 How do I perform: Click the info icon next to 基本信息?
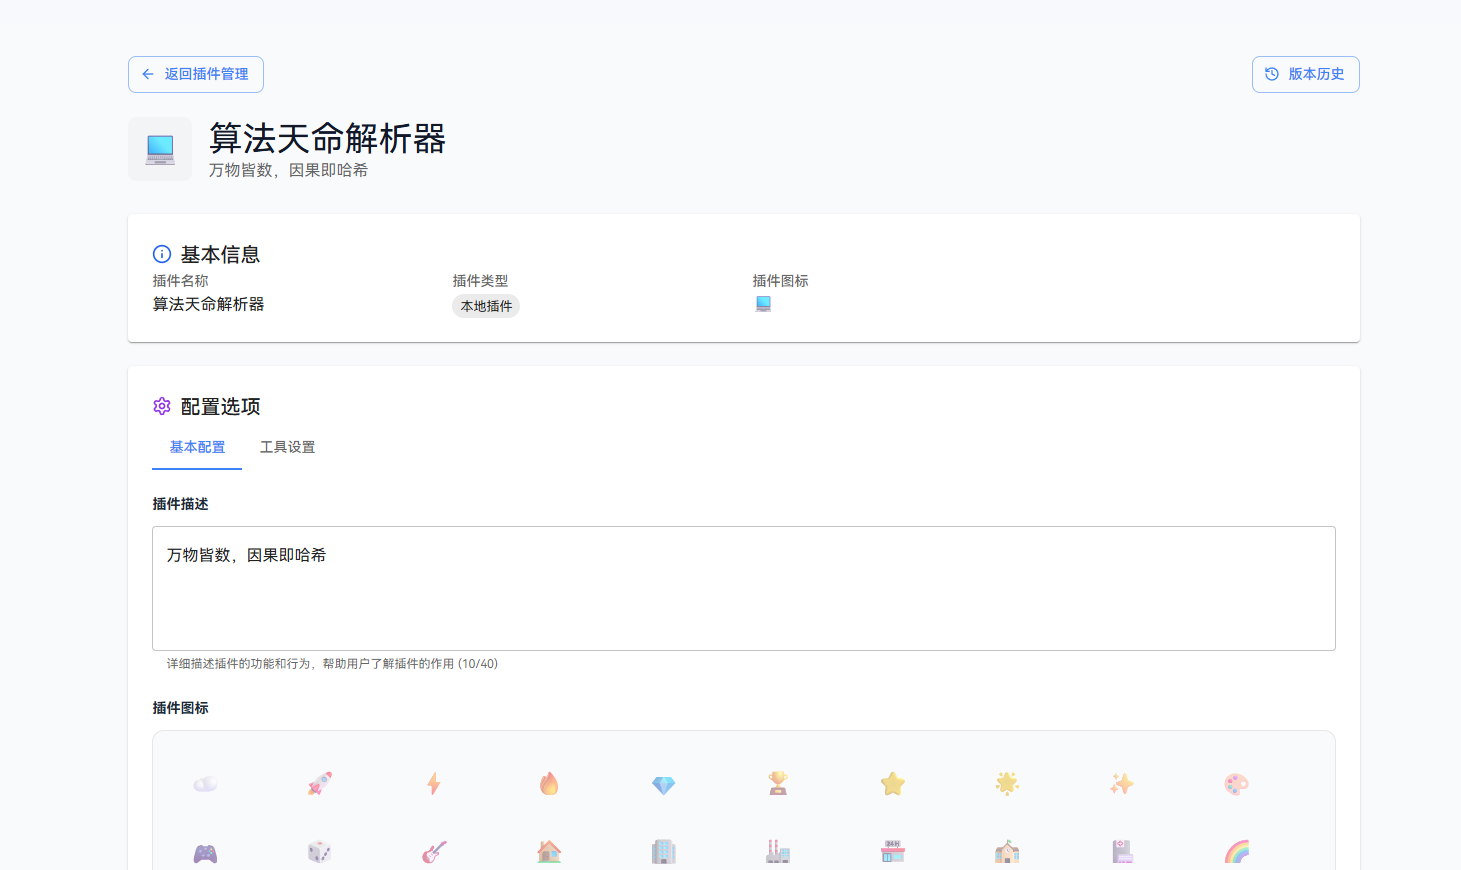coord(162,254)
